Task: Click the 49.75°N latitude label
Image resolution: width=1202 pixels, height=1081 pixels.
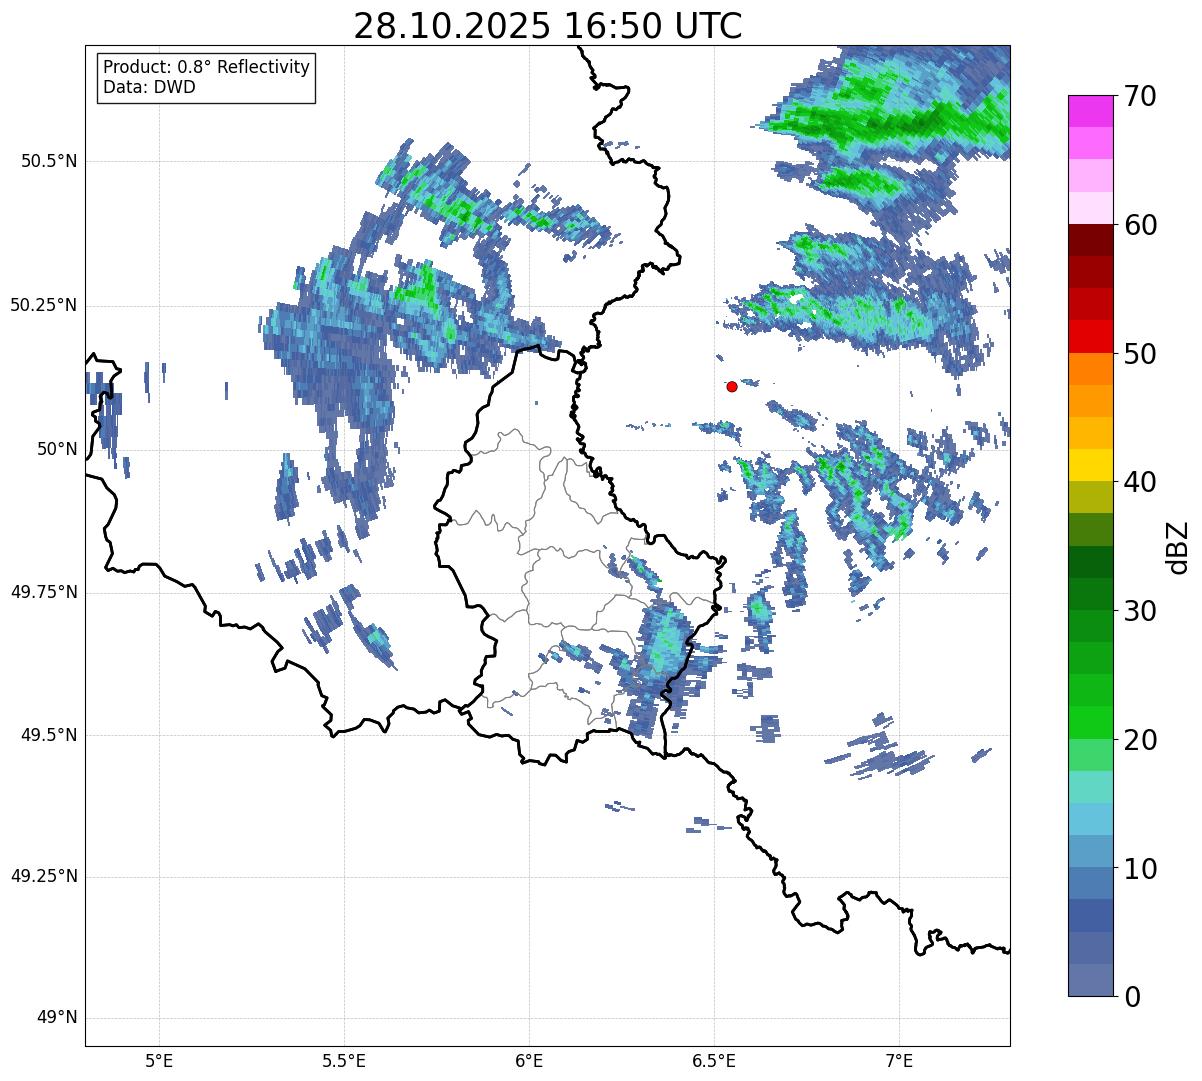Action: (x=44, y=592)
